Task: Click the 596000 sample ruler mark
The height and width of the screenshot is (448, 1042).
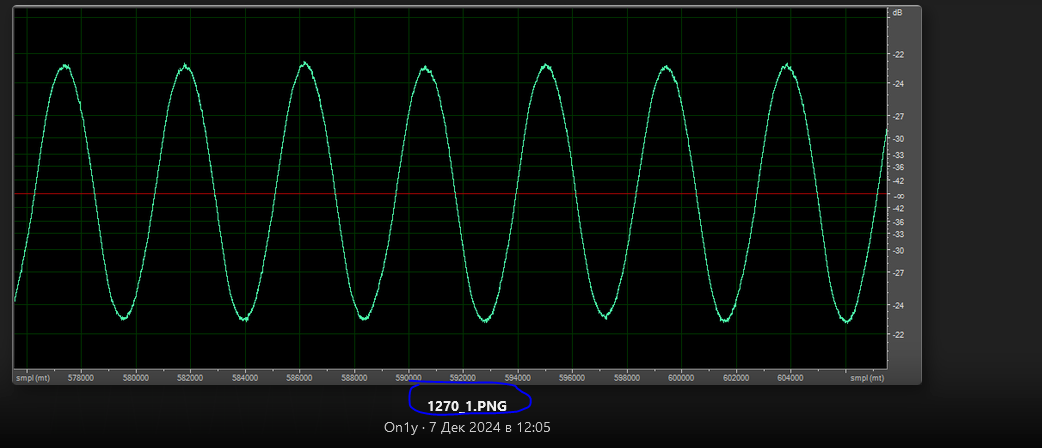Action: [572, 378]
